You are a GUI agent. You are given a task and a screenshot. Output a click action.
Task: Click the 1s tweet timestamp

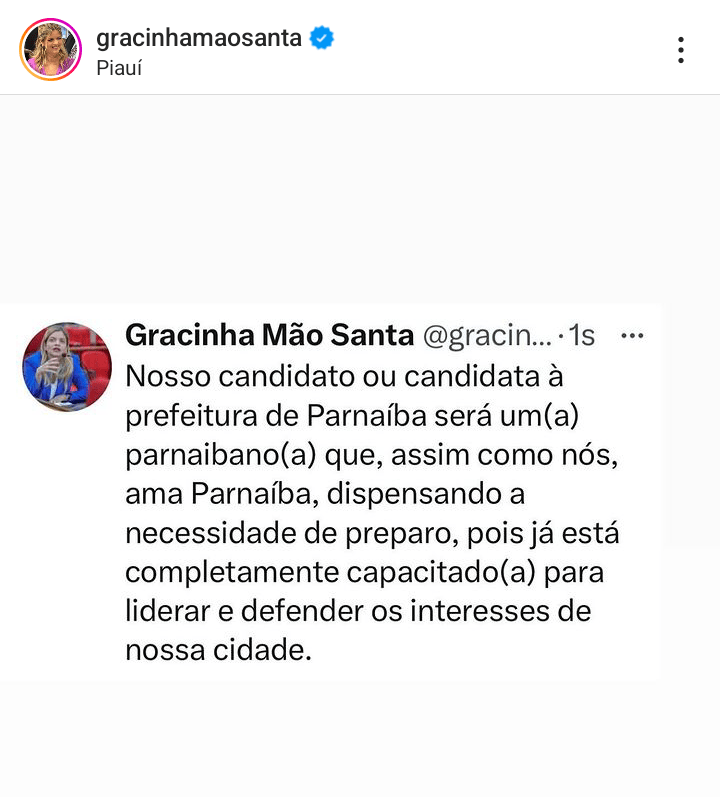[x=582, y=337]
